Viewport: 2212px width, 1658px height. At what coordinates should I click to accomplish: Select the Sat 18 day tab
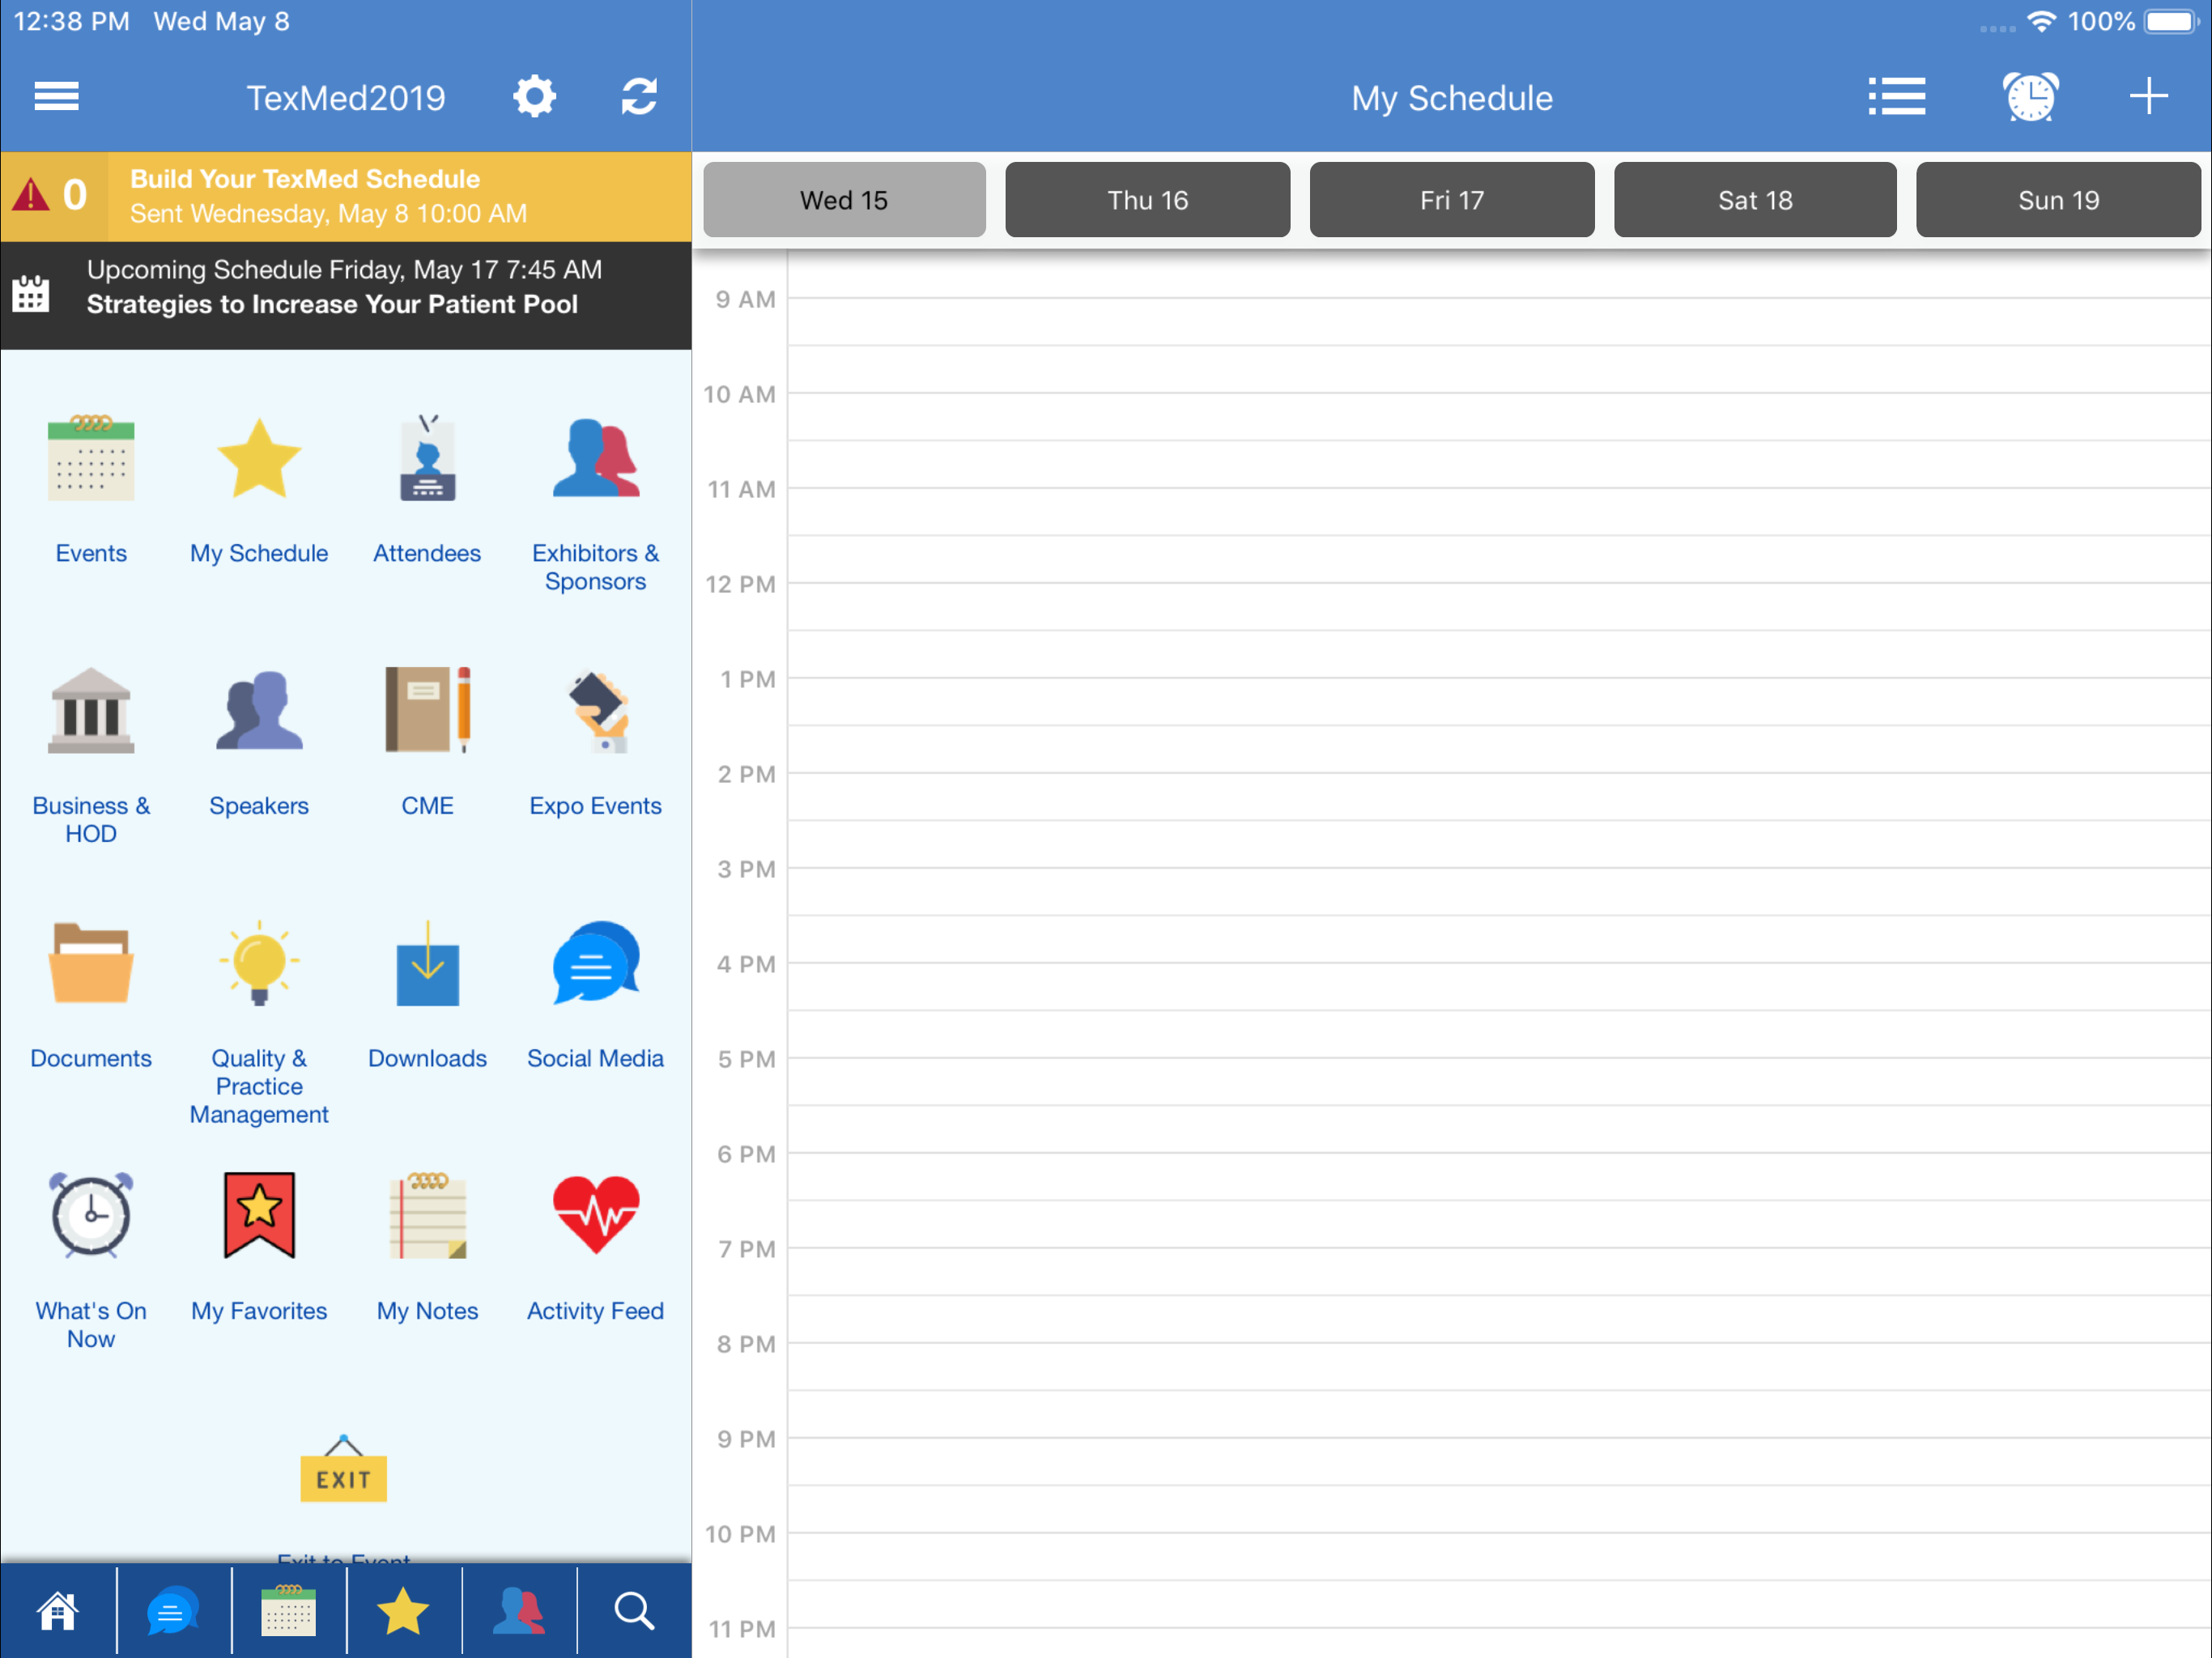coord(1755,200)
